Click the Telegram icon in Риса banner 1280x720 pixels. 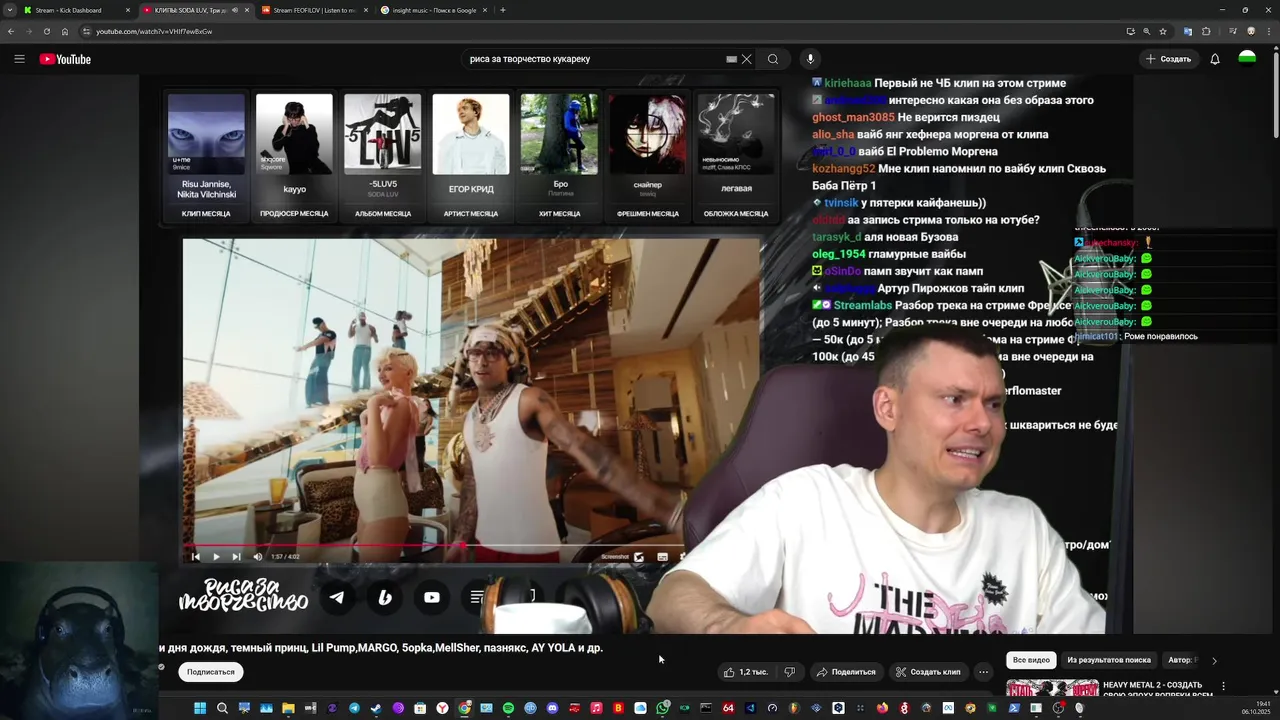click(x=337, y=597)
